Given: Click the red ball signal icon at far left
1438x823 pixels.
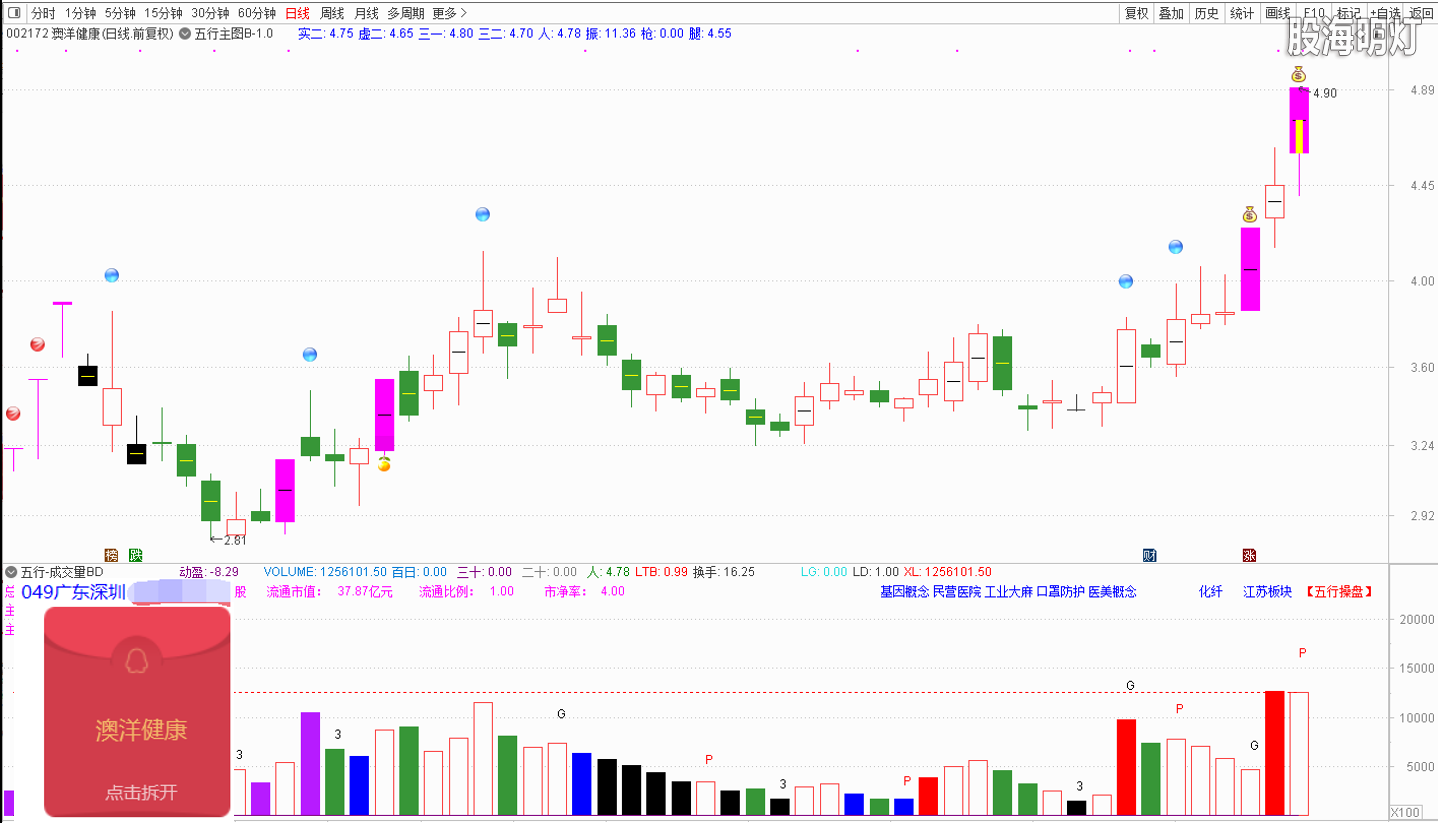Looking at the screenshot, I should point(13,413).
